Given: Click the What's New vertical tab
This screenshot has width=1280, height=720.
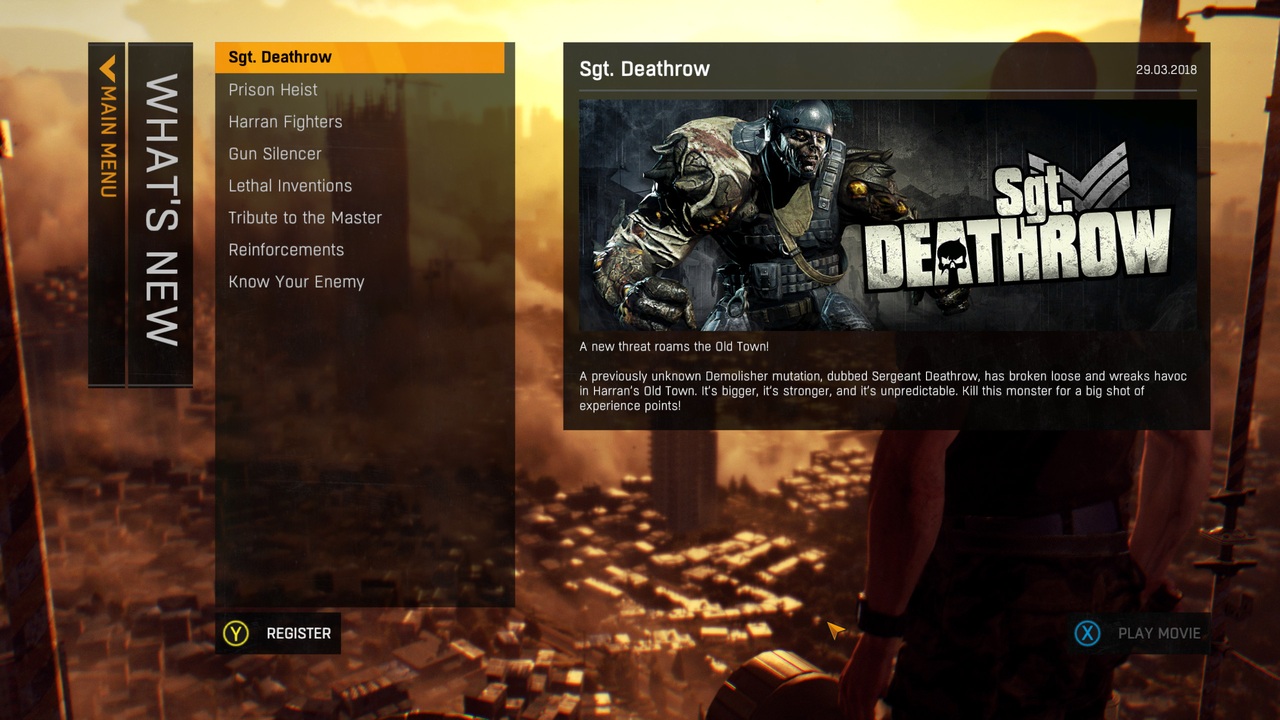Looking at the screenshot, I should click(161, 214).
